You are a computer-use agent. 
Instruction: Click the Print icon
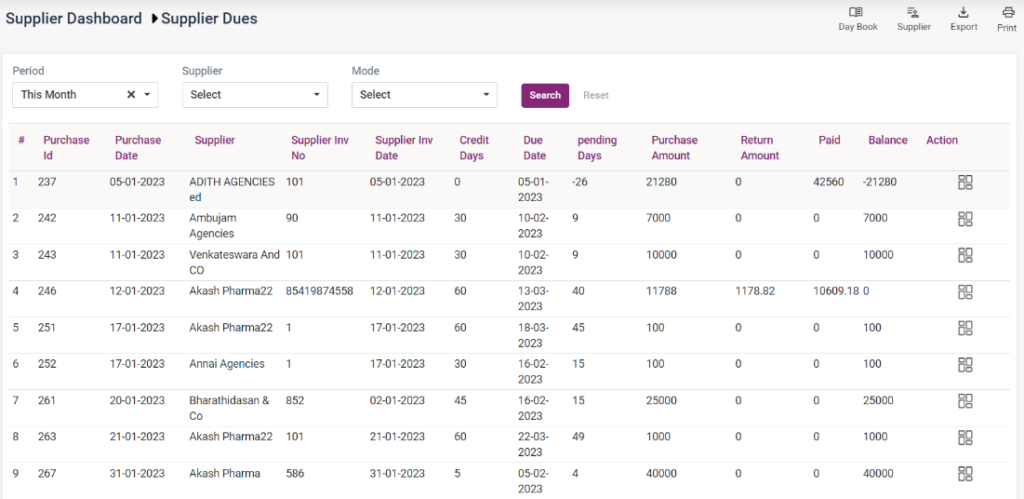[1007, 13]
